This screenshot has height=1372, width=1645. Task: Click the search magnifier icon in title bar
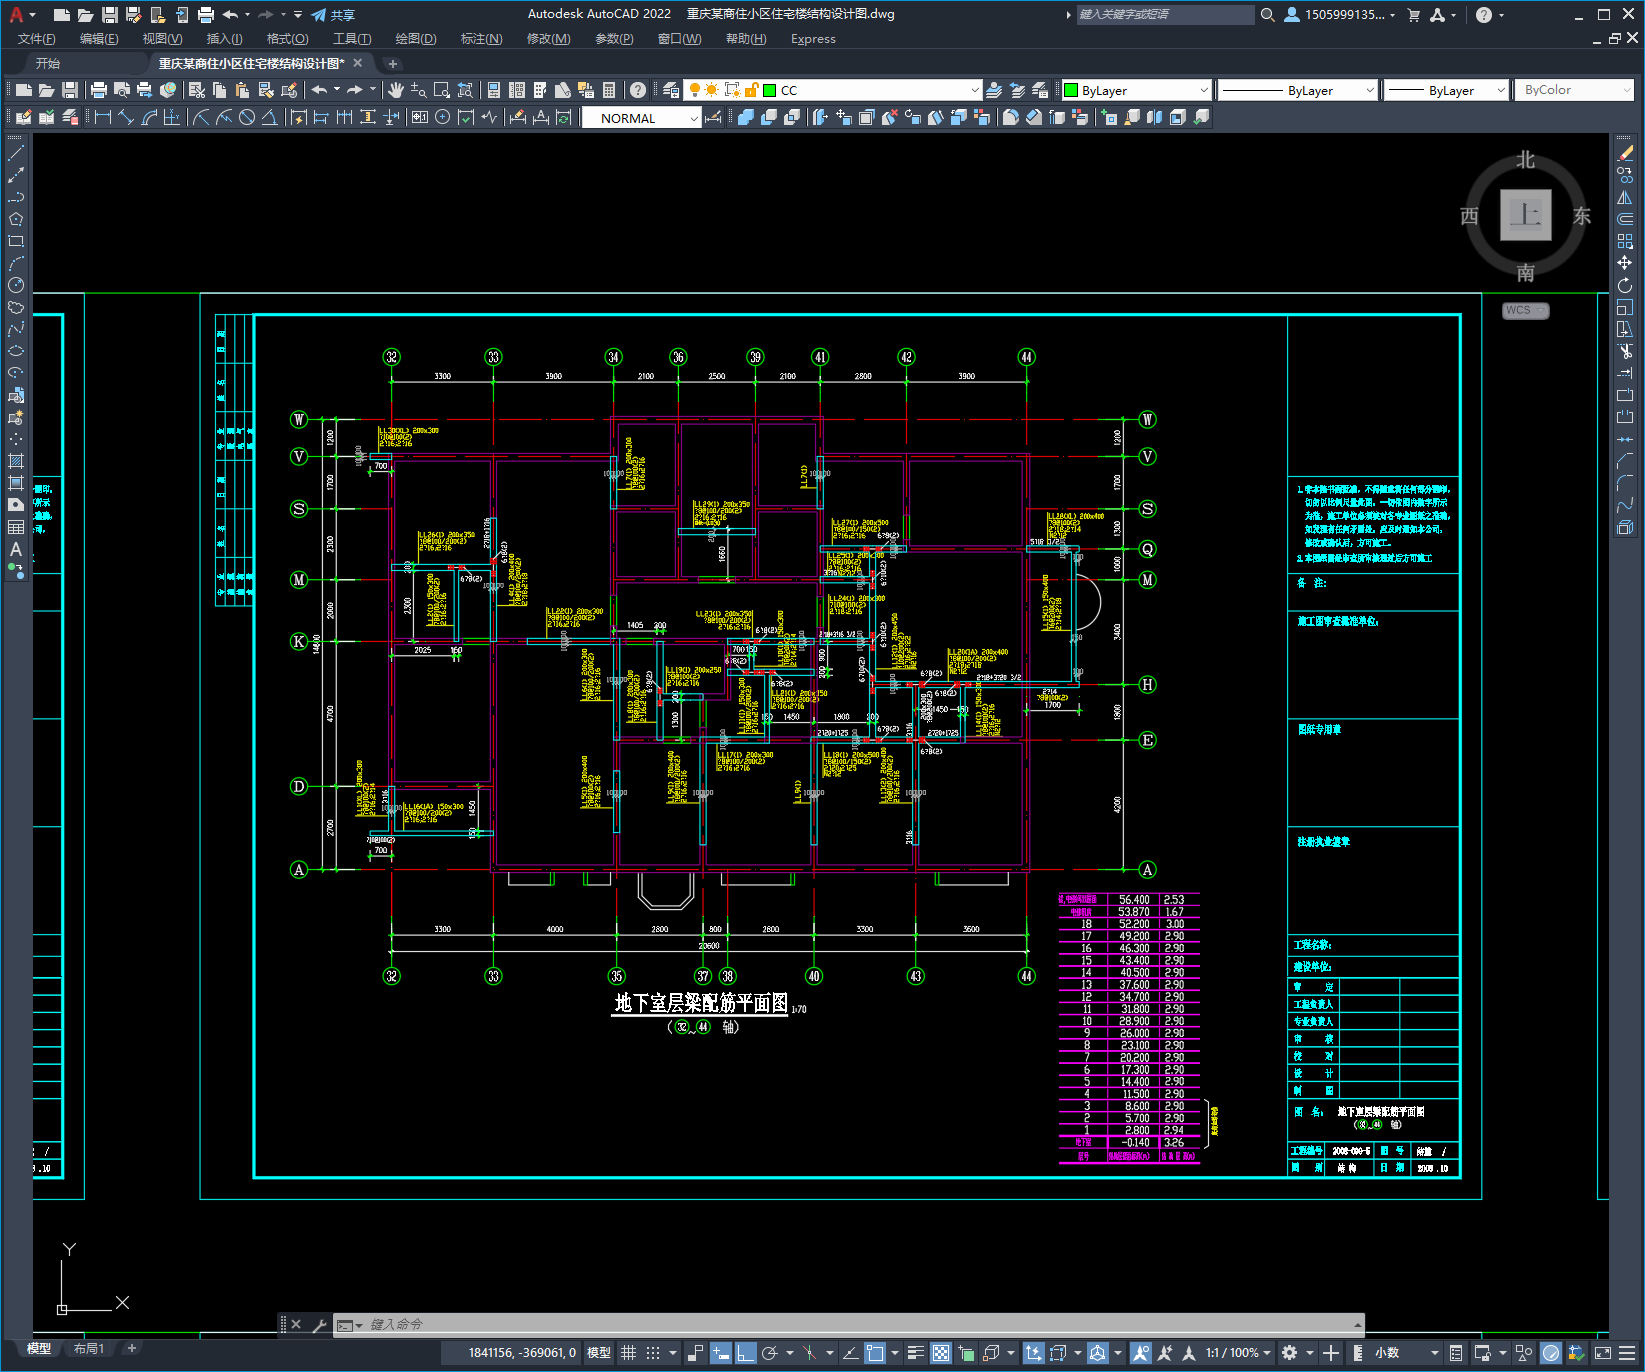point(1268,15)
